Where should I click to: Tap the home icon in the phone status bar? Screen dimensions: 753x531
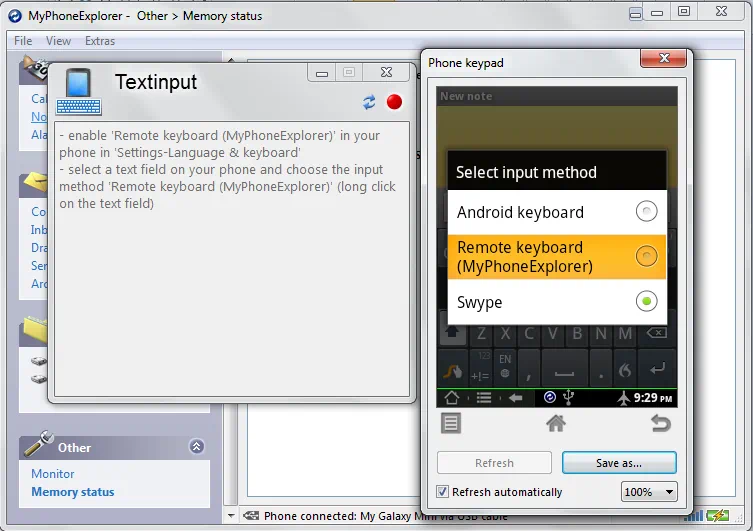[x=452, y=398]
